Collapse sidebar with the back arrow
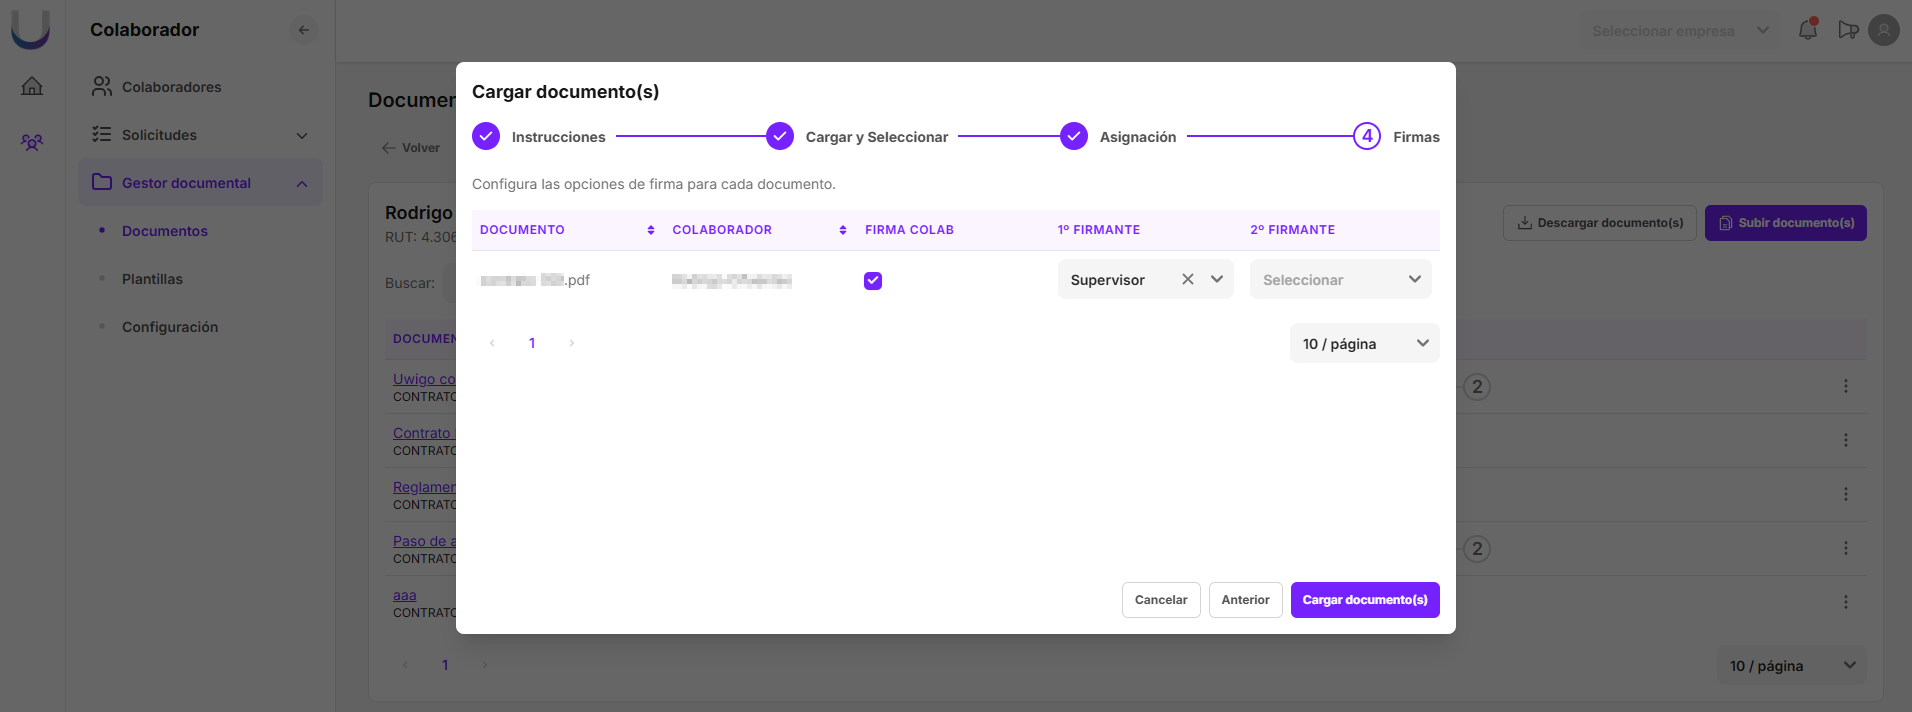Screen dimensions: 1912x712 tap(304, 30)
